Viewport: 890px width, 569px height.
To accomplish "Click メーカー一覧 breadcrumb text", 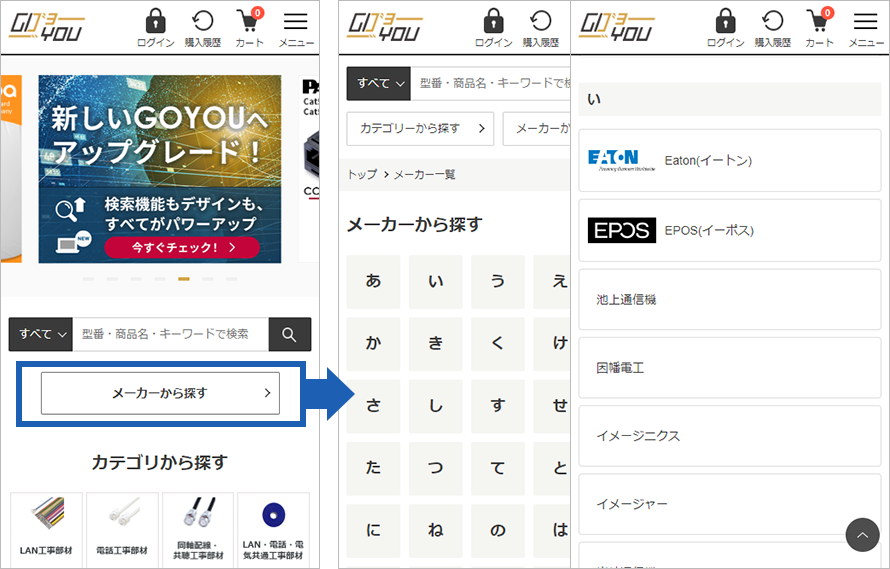I will coord(425,174).
